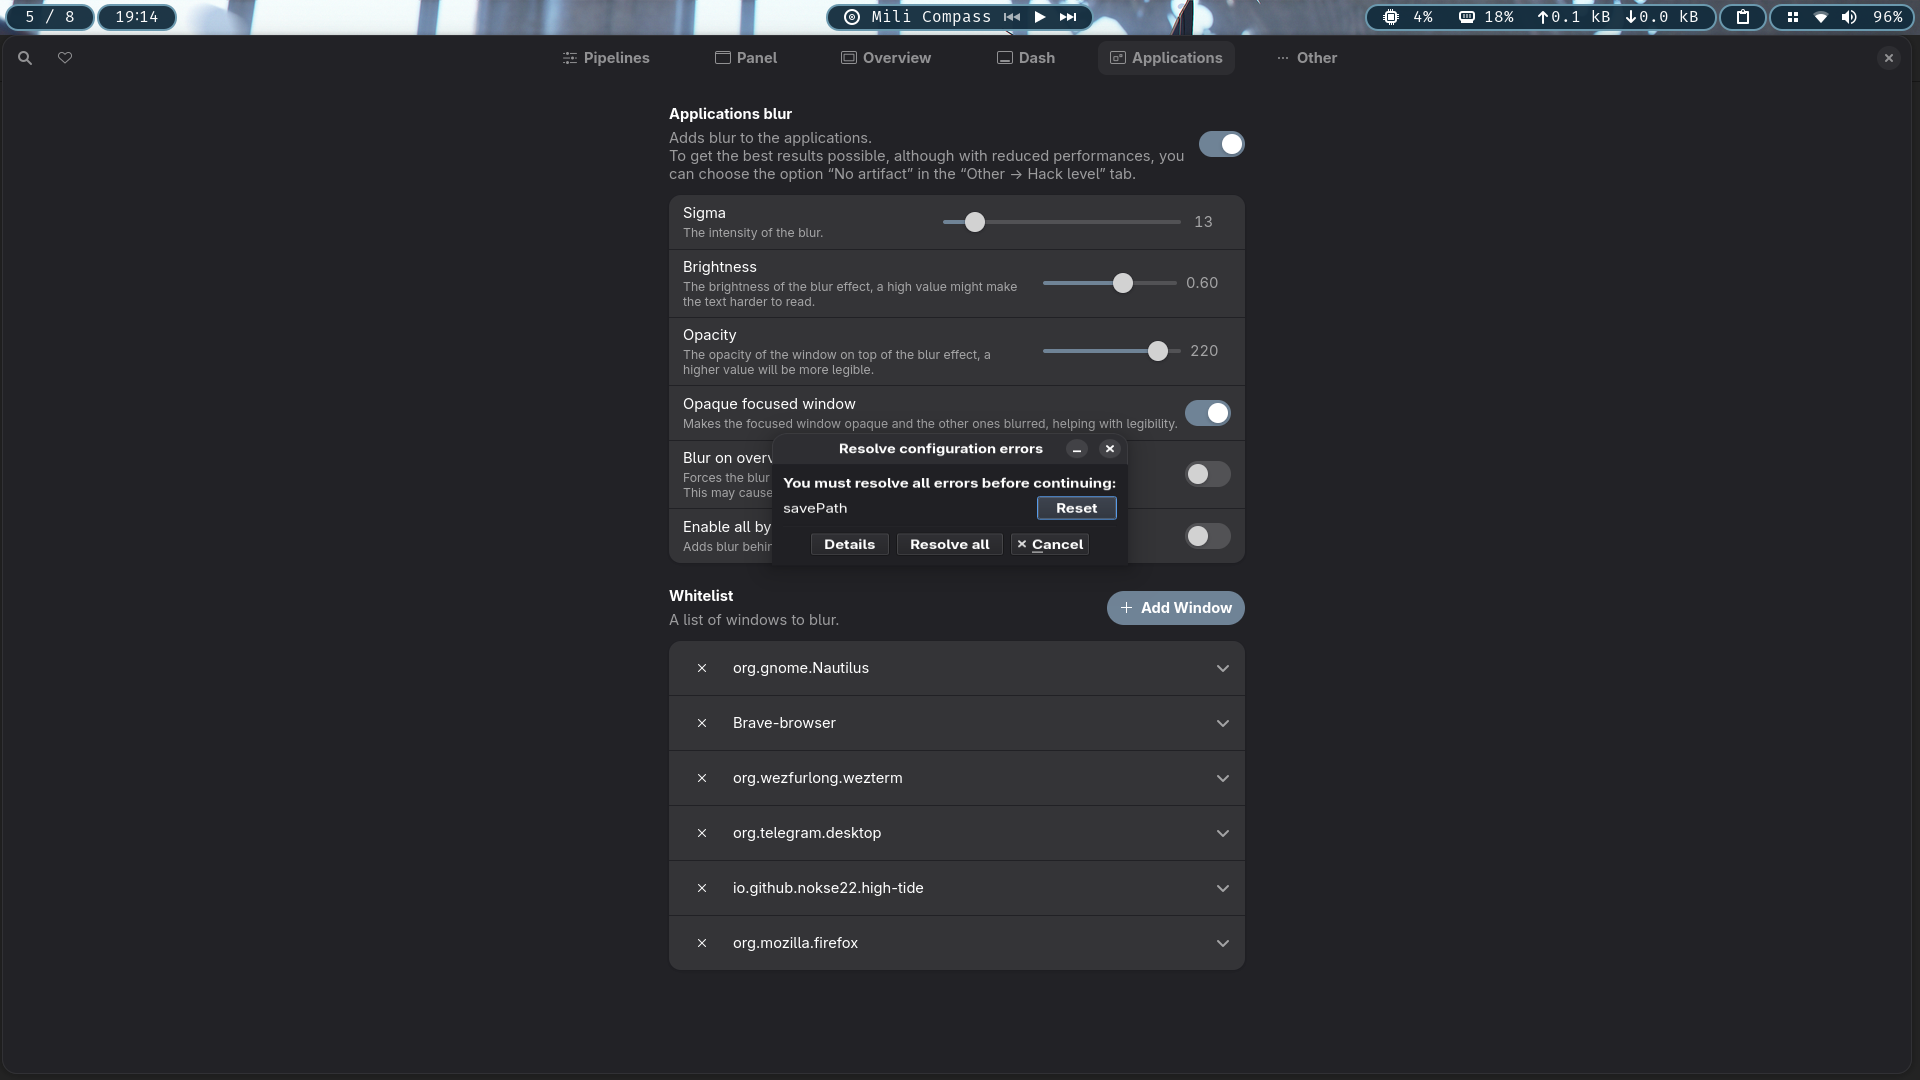Image resolution: width=1920 pixels, height=1080 pixels.
Task: Skip to next track in top bar
Action: tap(1068, 17)
